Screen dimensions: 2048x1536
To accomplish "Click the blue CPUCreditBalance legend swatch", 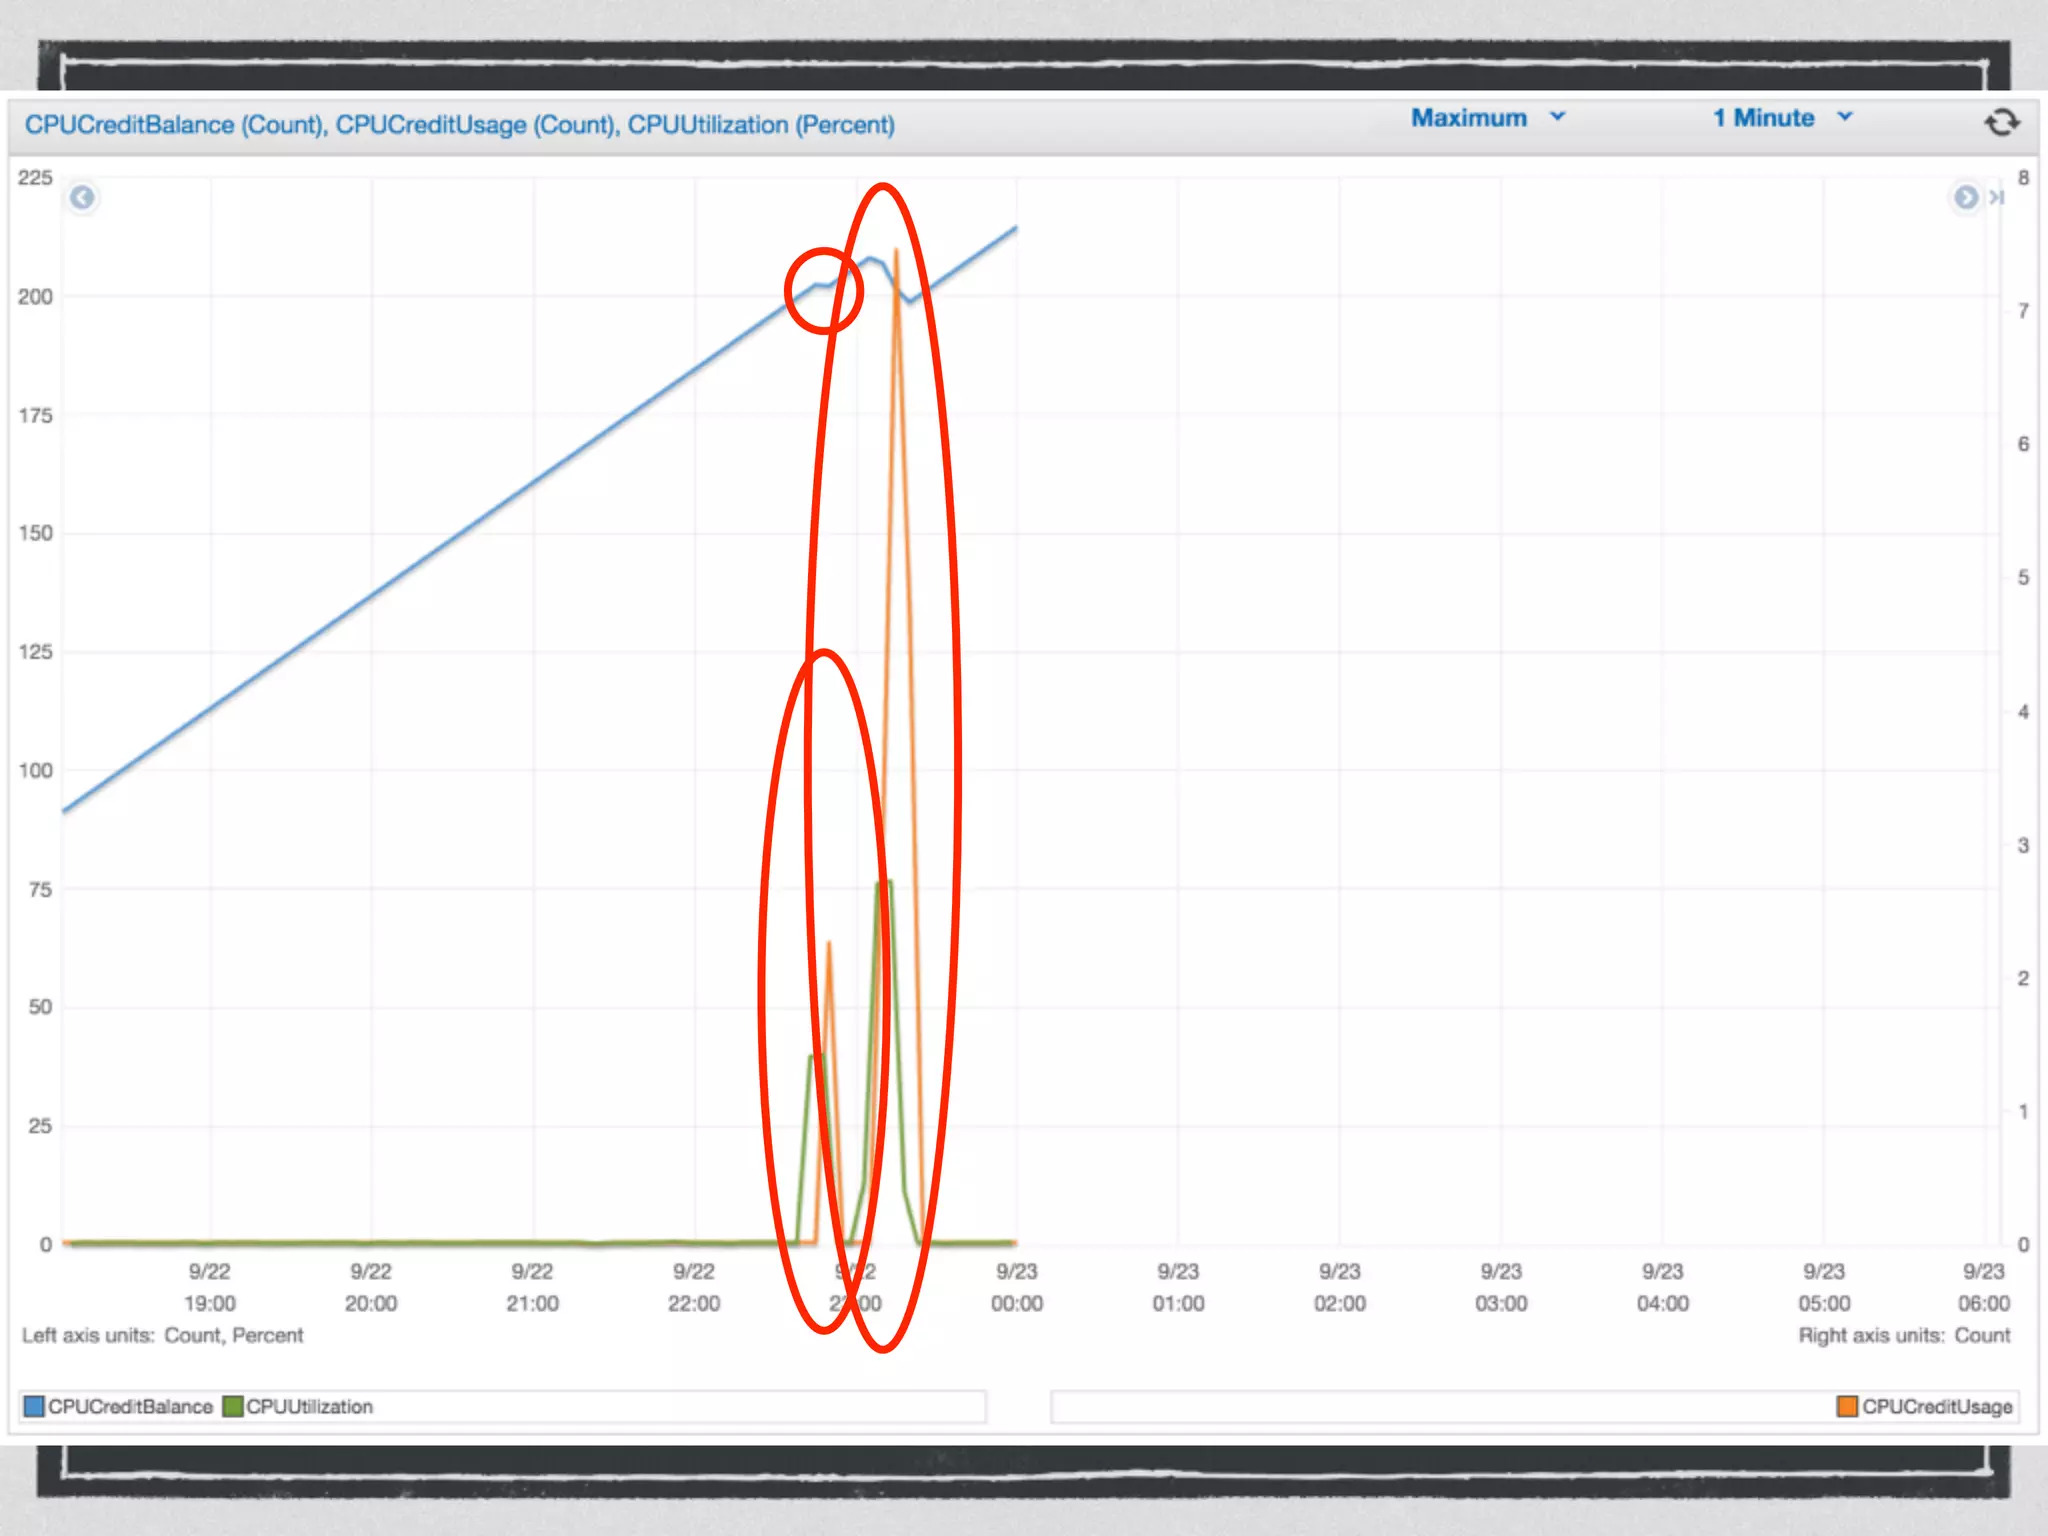I will 34,1406.
